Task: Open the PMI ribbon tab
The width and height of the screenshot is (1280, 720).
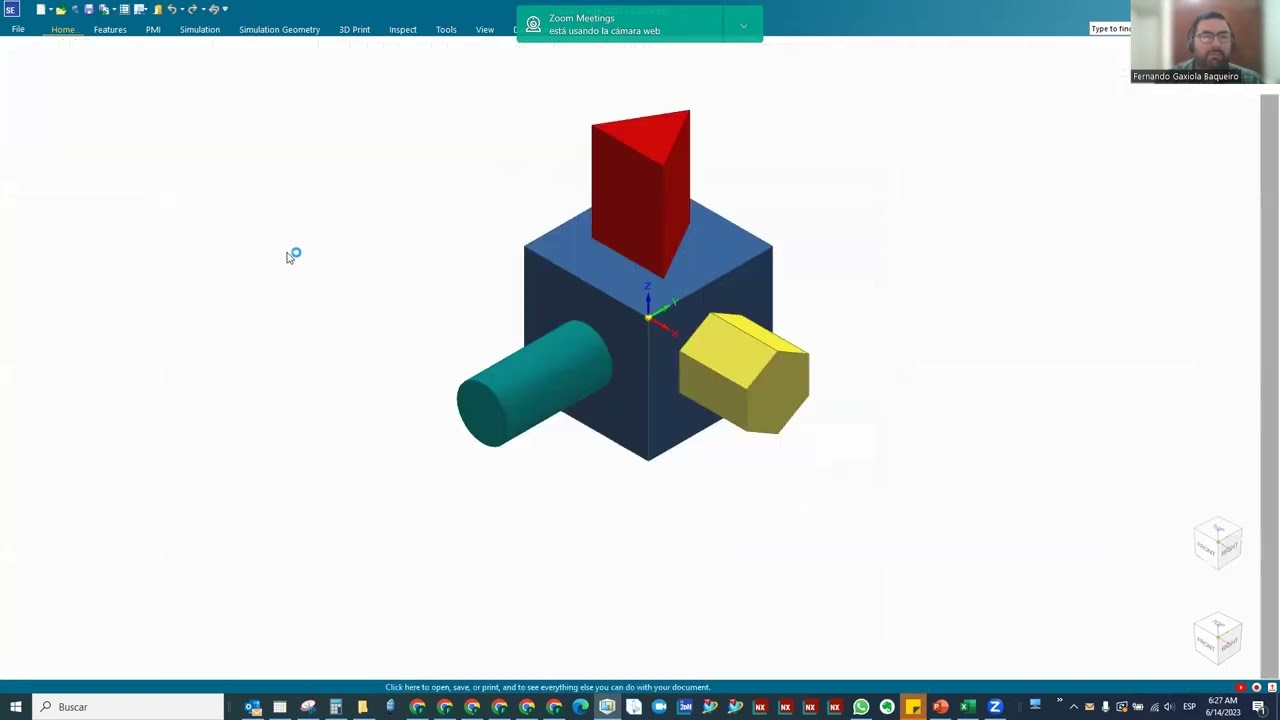Action: tap(153, 30)
